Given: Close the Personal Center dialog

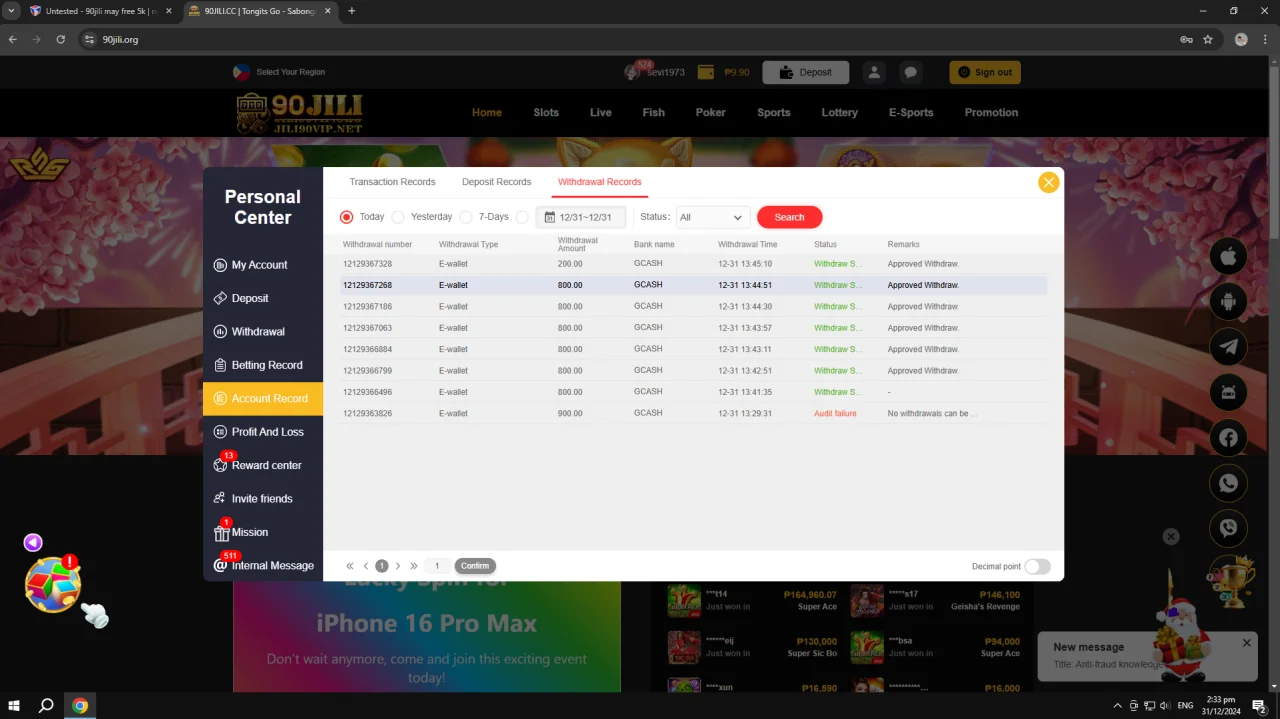Looking at the screenshot, I should click(x=1048, y=182).
